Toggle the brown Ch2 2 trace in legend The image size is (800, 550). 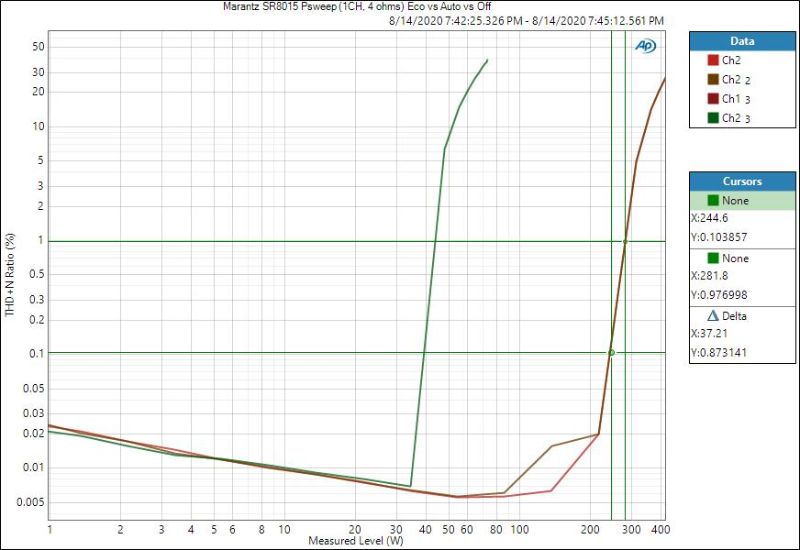[712, 80]
